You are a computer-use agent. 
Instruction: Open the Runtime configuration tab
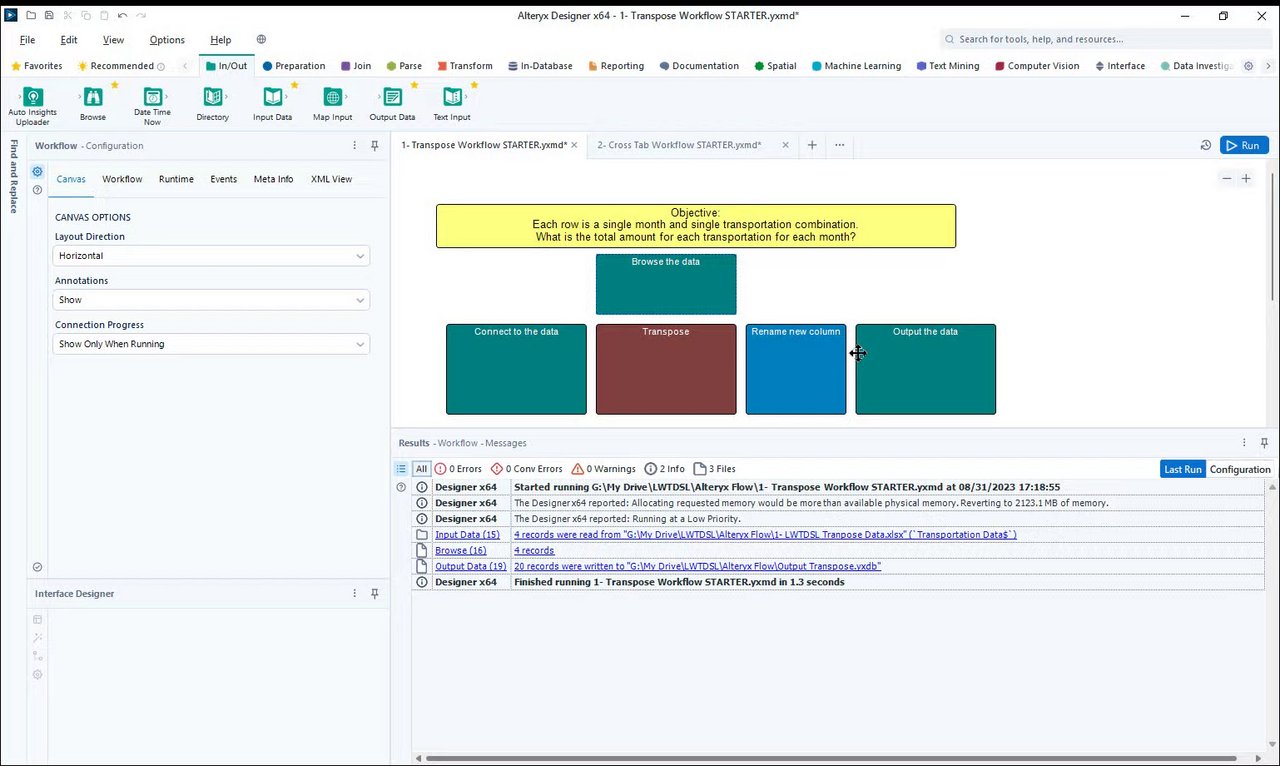click(176, 179)
